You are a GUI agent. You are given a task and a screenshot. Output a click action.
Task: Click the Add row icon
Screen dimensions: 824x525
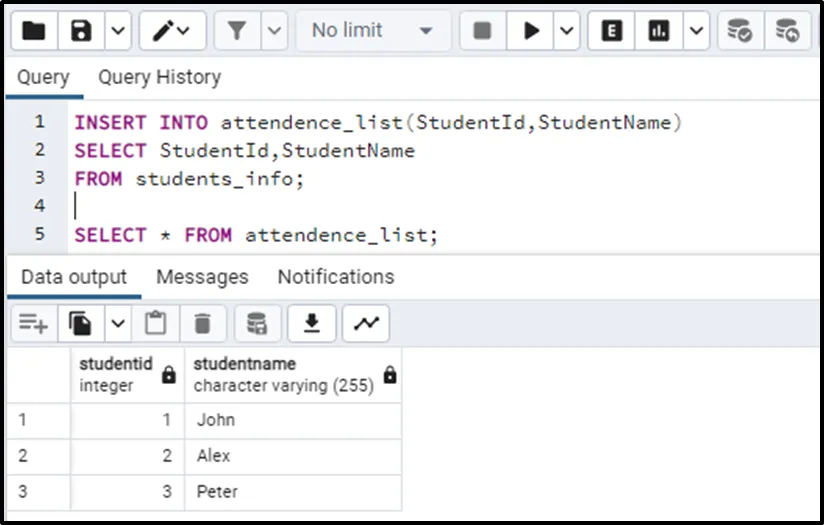(x=33, y=323)
